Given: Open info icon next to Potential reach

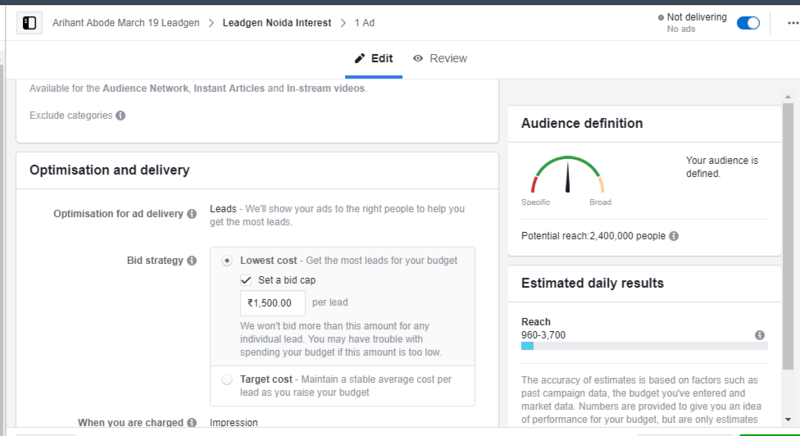Looking at the screenshot, I should tap(674, 236).
